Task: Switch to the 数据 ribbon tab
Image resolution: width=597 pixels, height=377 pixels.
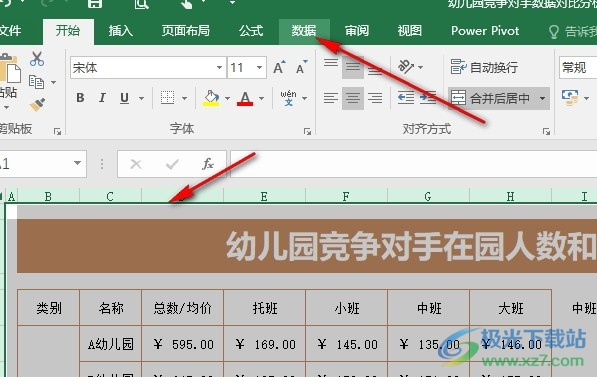Action: tap(304, 31)
